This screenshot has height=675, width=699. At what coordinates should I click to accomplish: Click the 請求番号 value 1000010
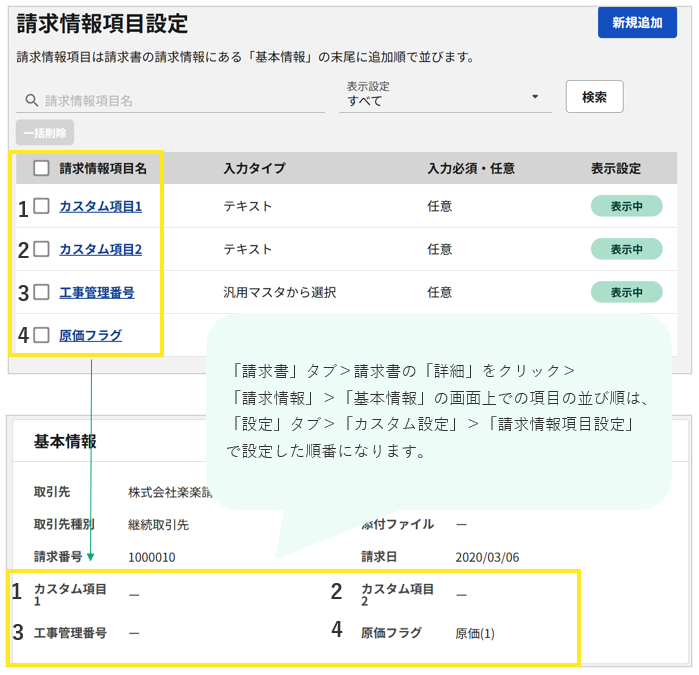(x=152, y=557)
